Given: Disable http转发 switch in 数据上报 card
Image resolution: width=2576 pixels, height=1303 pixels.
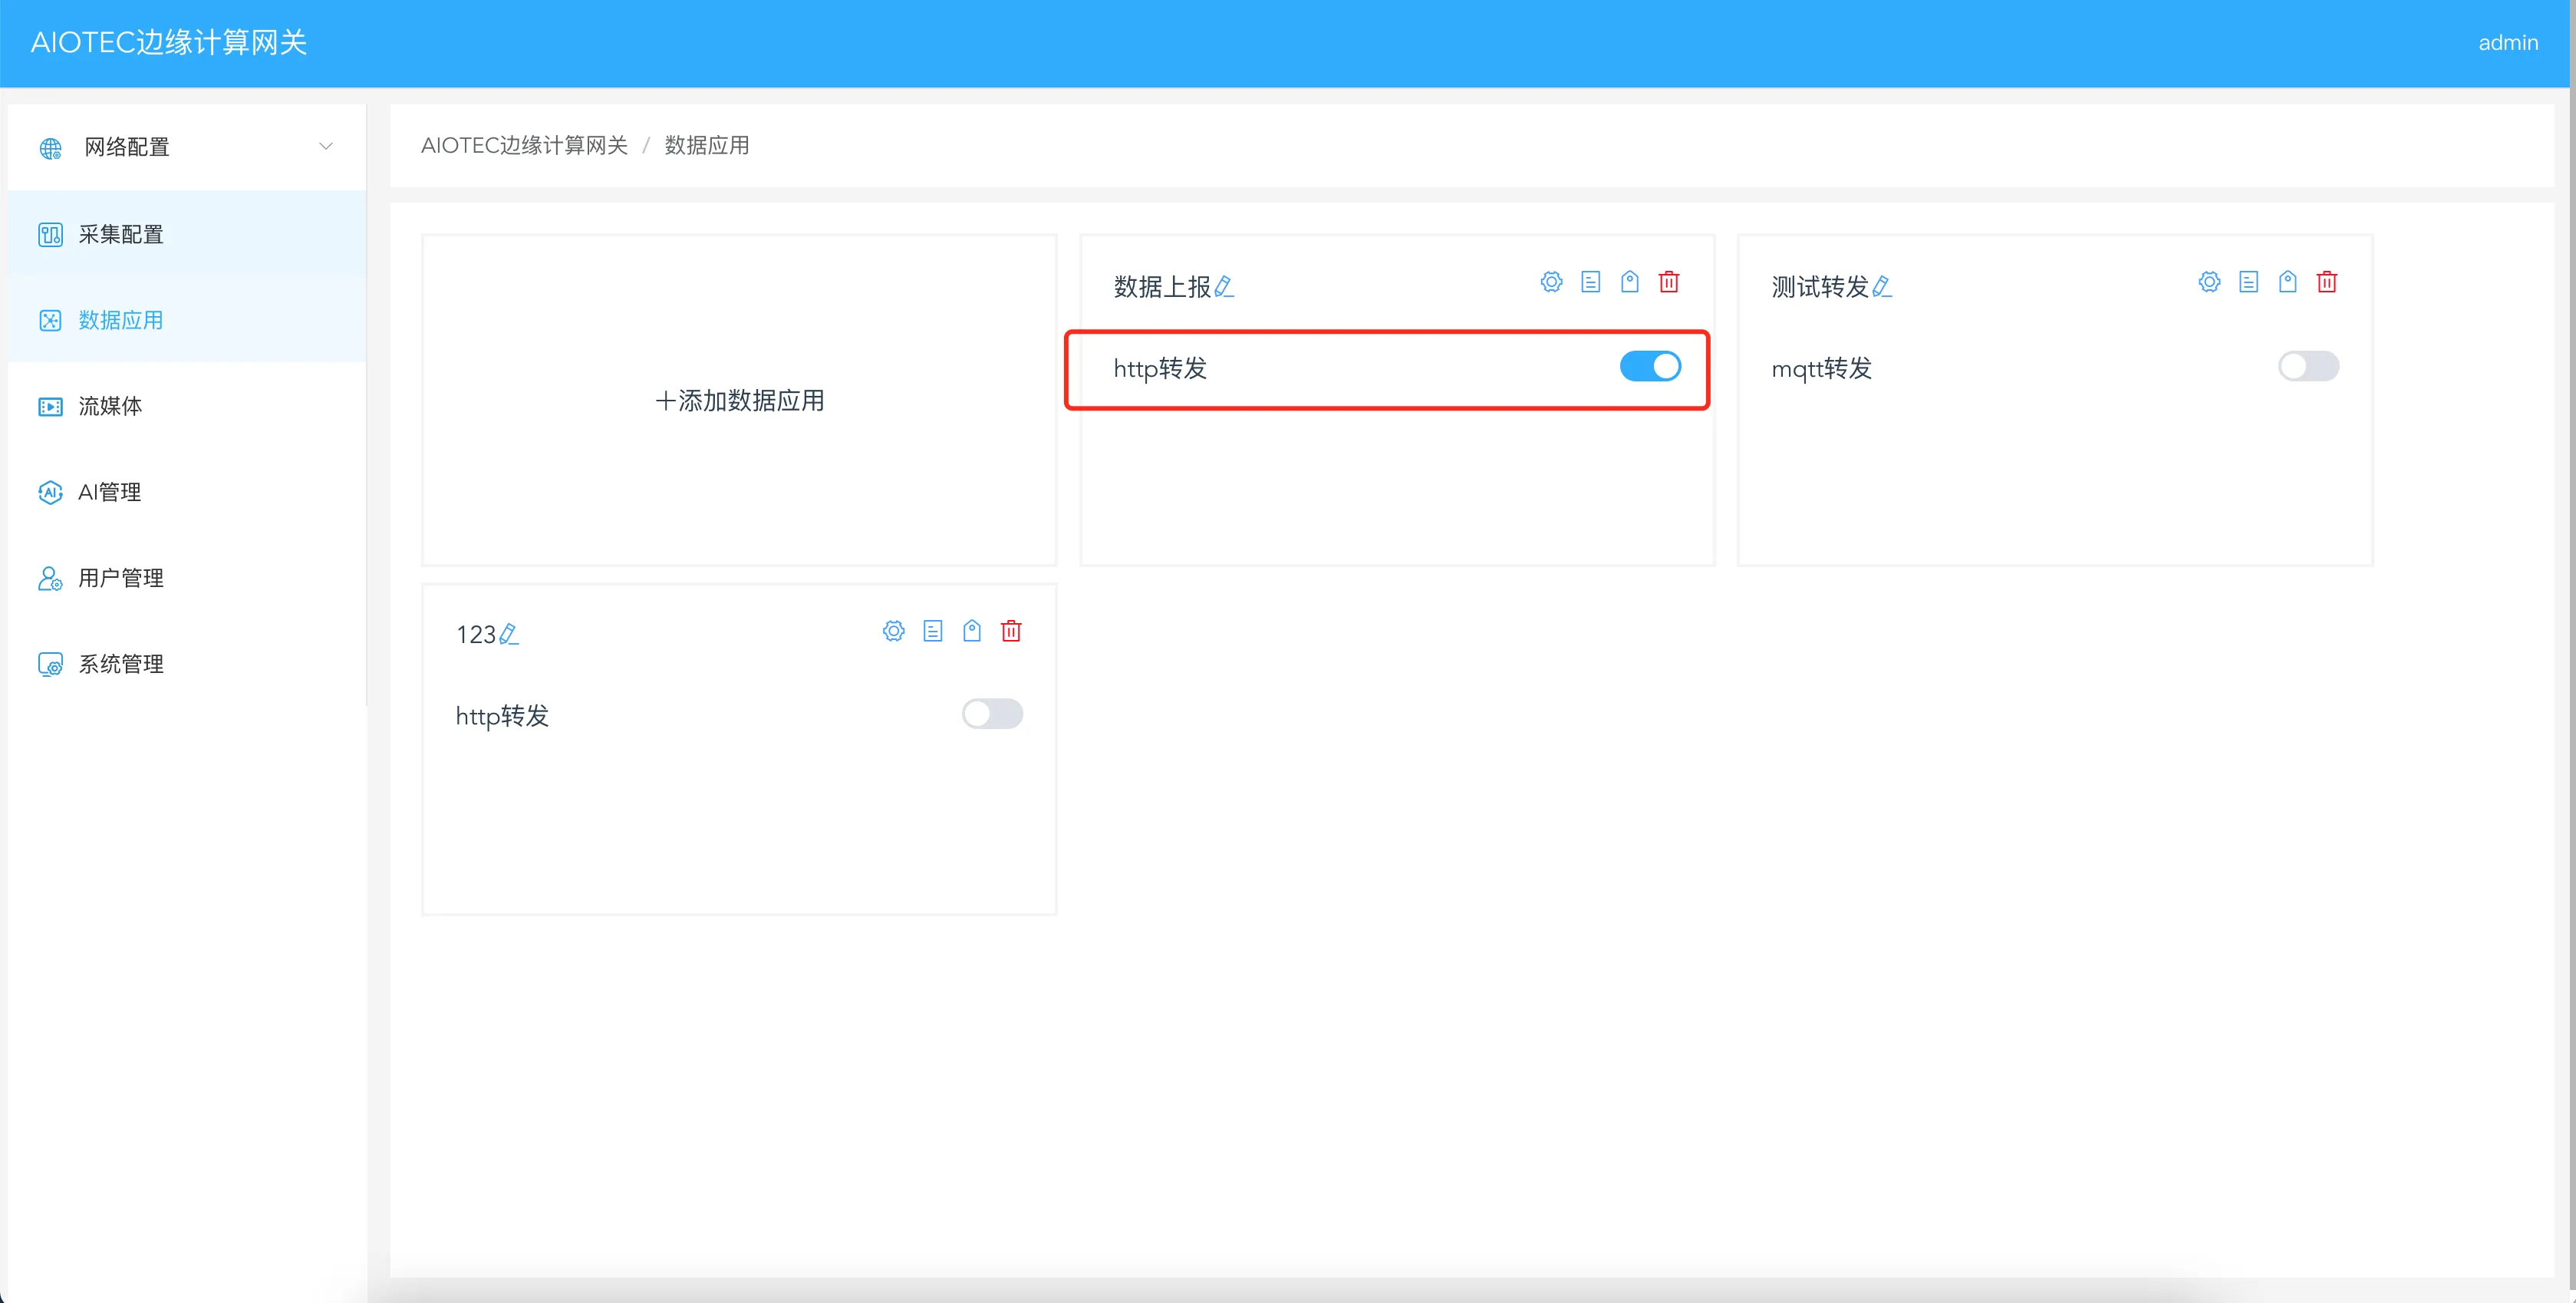Looking at the screenshot, I should (x=1650, y=366).
